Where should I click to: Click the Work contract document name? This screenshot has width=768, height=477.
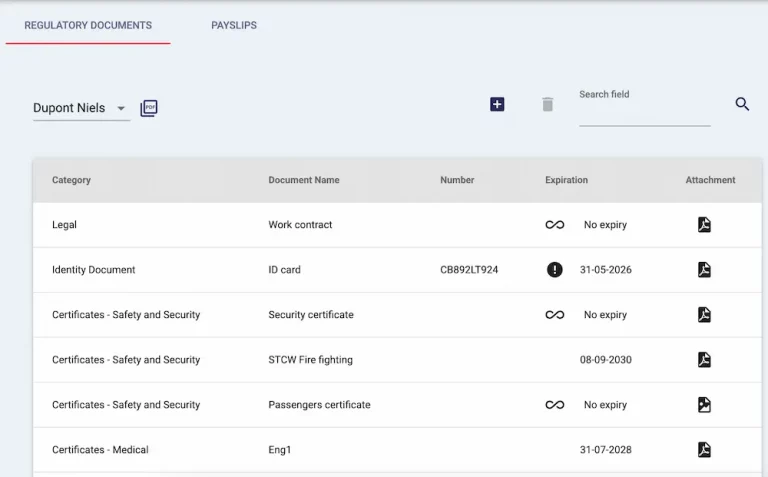(x=300, y=225)
